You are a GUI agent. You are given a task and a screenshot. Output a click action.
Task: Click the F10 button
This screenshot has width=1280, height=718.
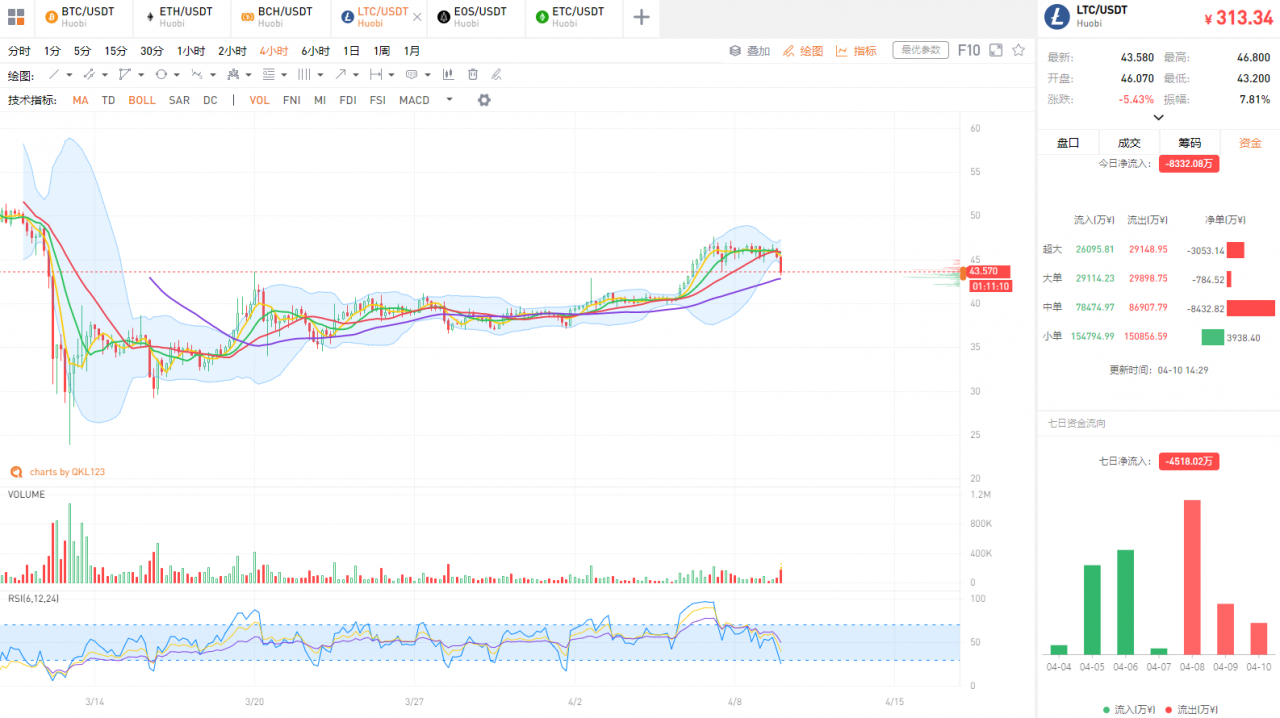[969, 50]
